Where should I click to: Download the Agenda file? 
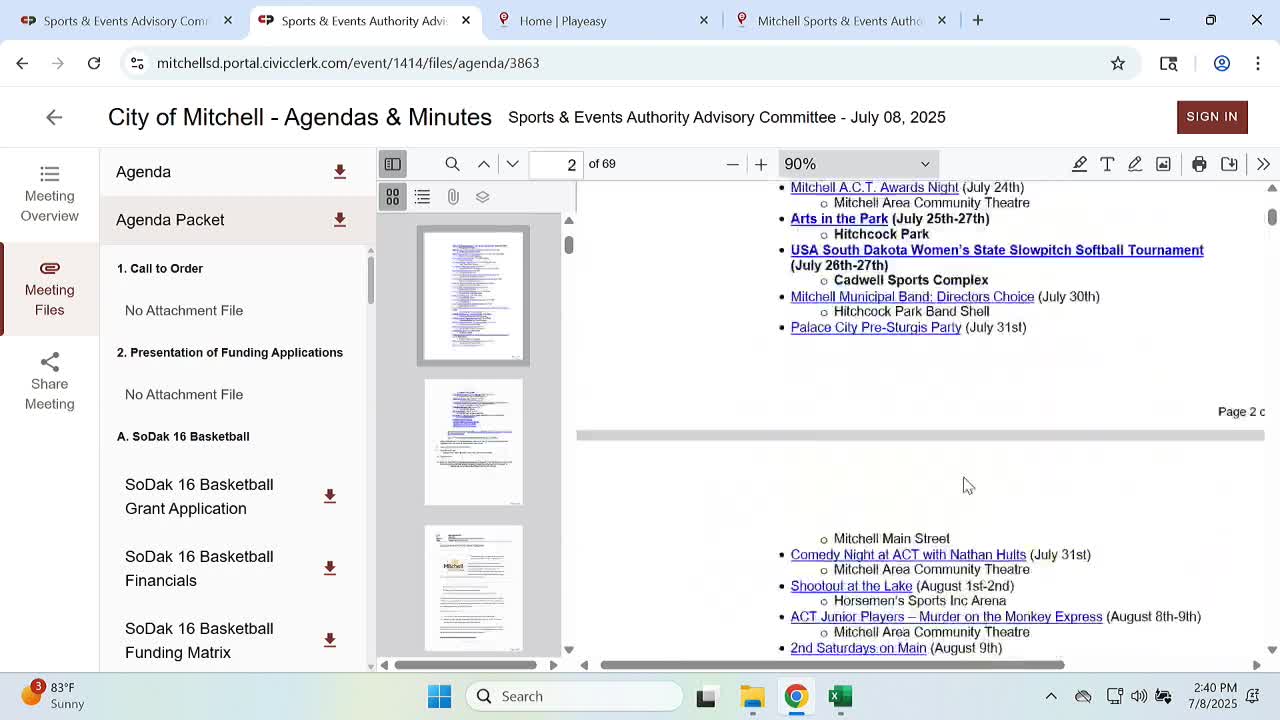pos(340,172)
